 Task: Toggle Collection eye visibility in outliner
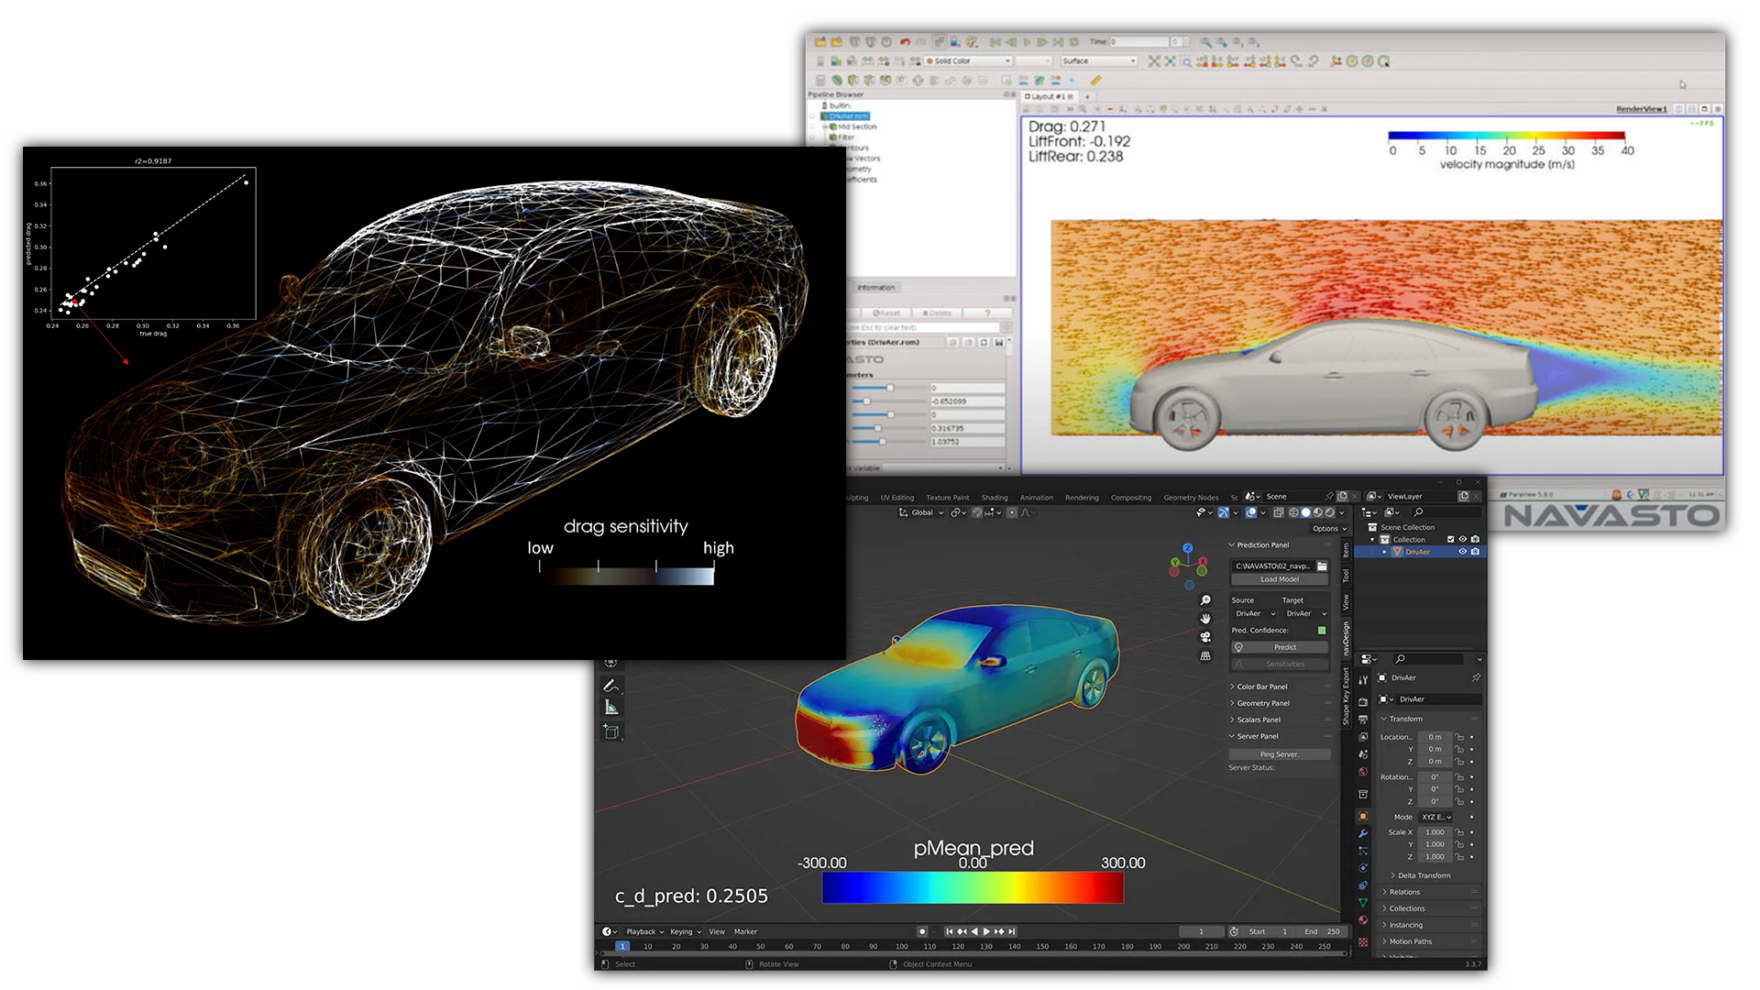(1462, 540)
